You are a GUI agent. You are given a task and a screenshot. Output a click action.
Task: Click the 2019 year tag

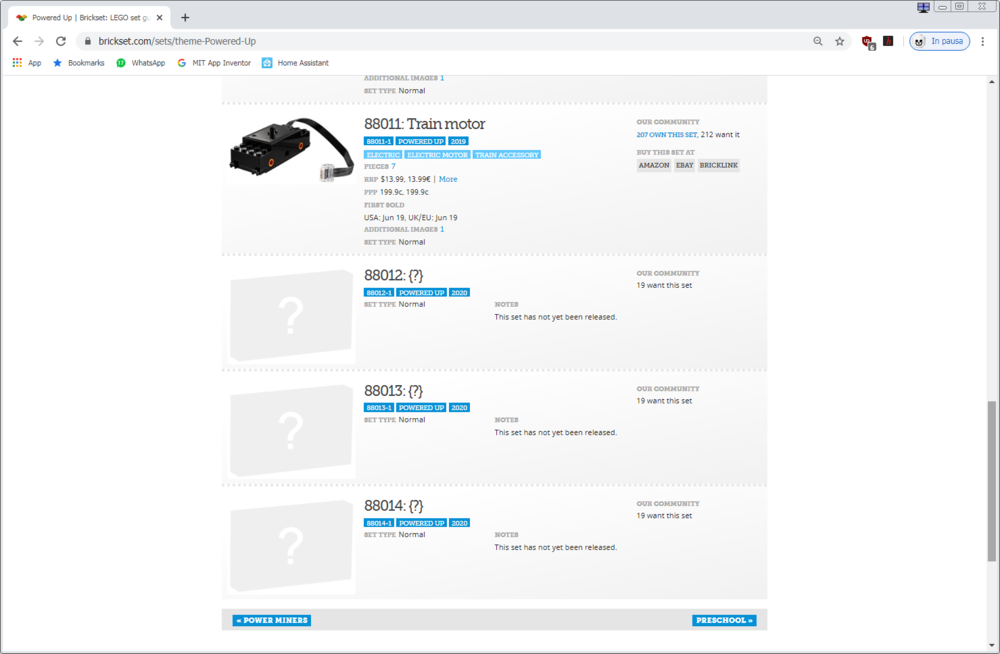point(458,141)
